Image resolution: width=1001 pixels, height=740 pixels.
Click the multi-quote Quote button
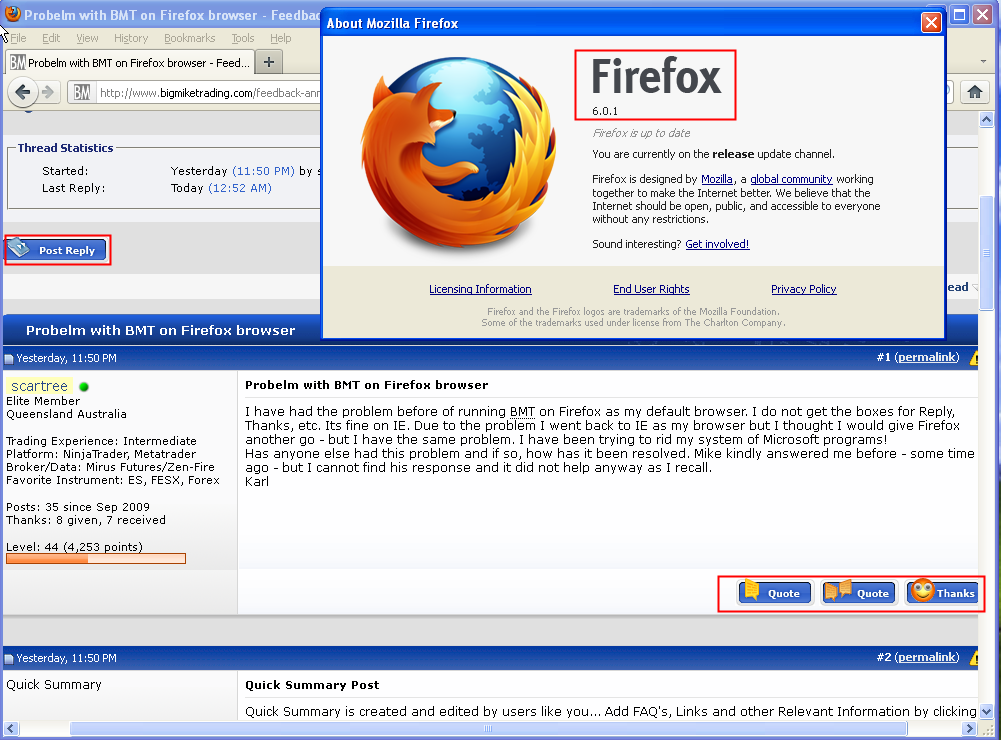coord(858,593)
